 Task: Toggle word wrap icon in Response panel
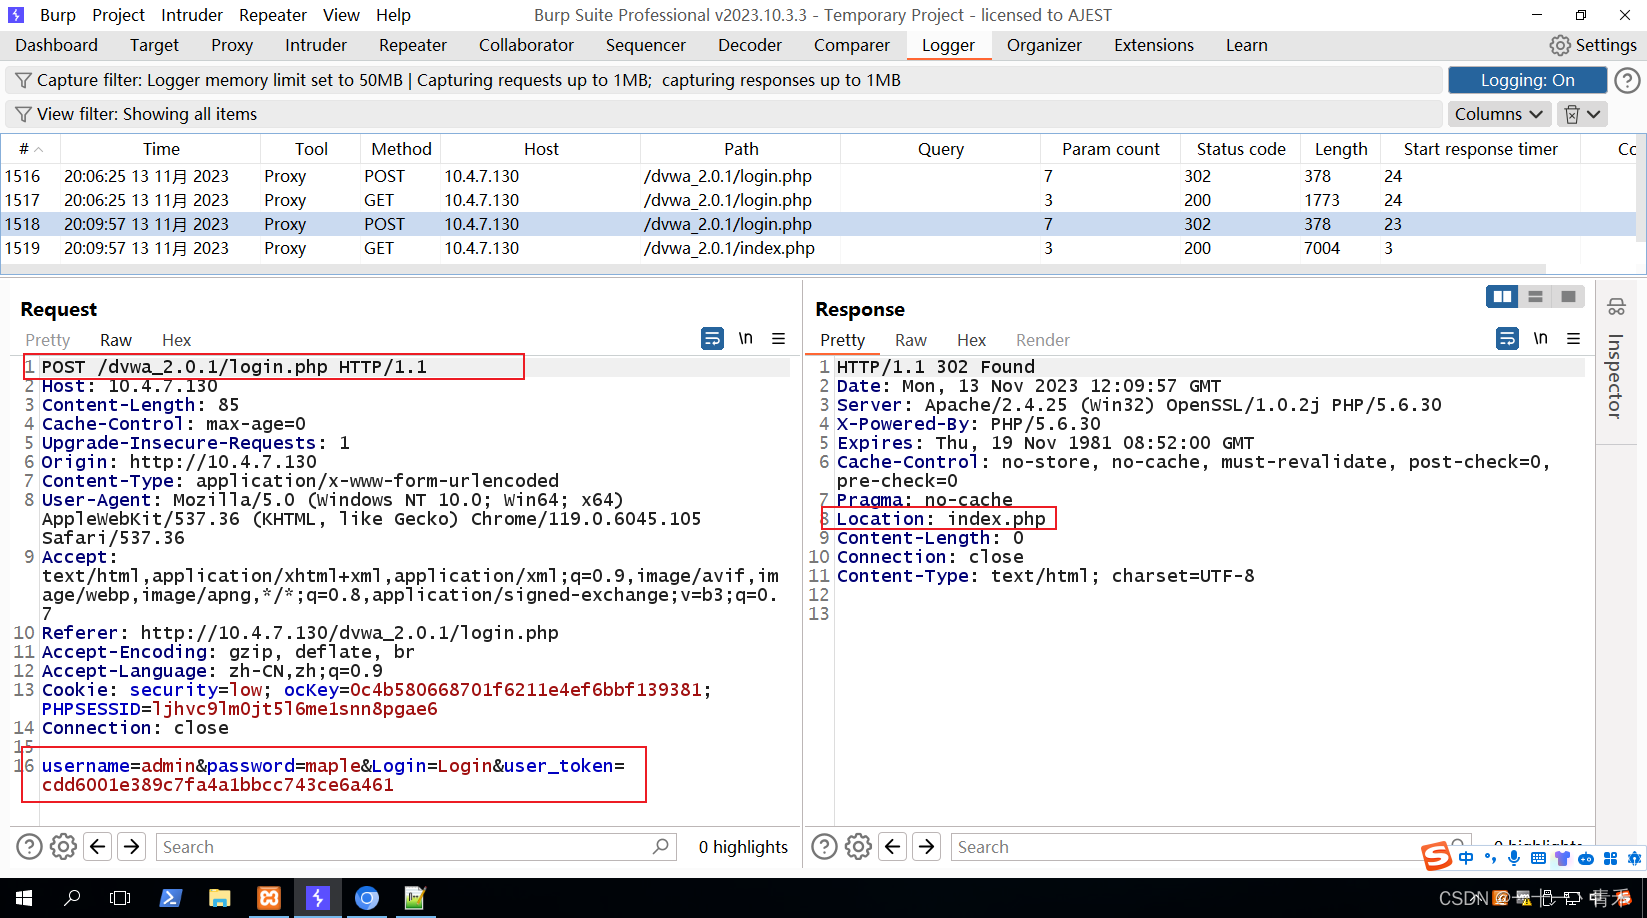(1507, 339)
